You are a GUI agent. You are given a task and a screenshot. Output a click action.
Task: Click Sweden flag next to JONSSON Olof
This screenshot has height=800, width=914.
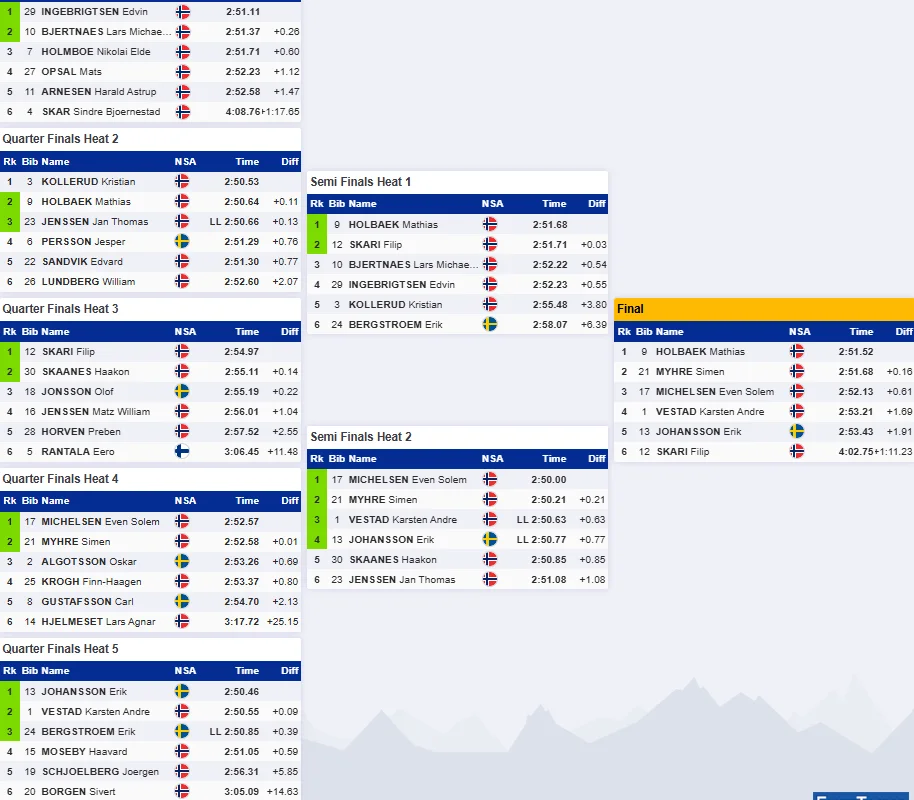tap(182, 391)
